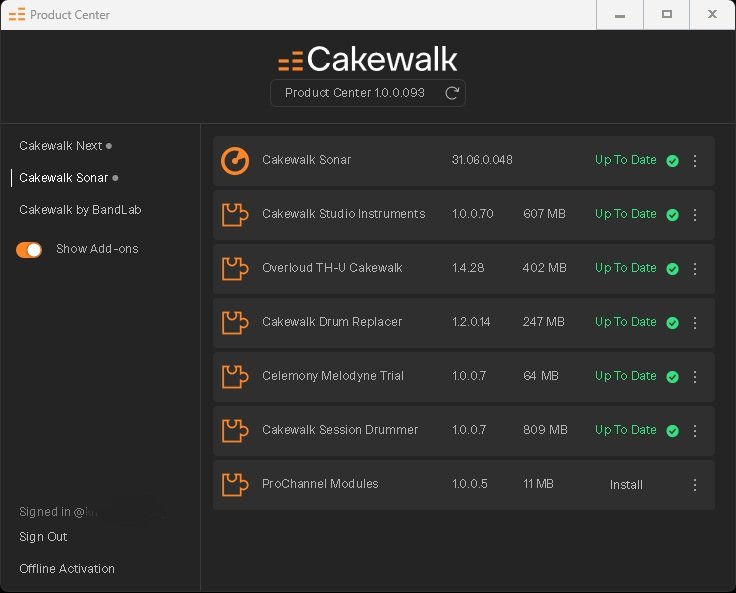Open the three-dot menu for Overloud TH-U Cakewalk
The height and width of the screenshot is (593, 736).
(695, 269)
